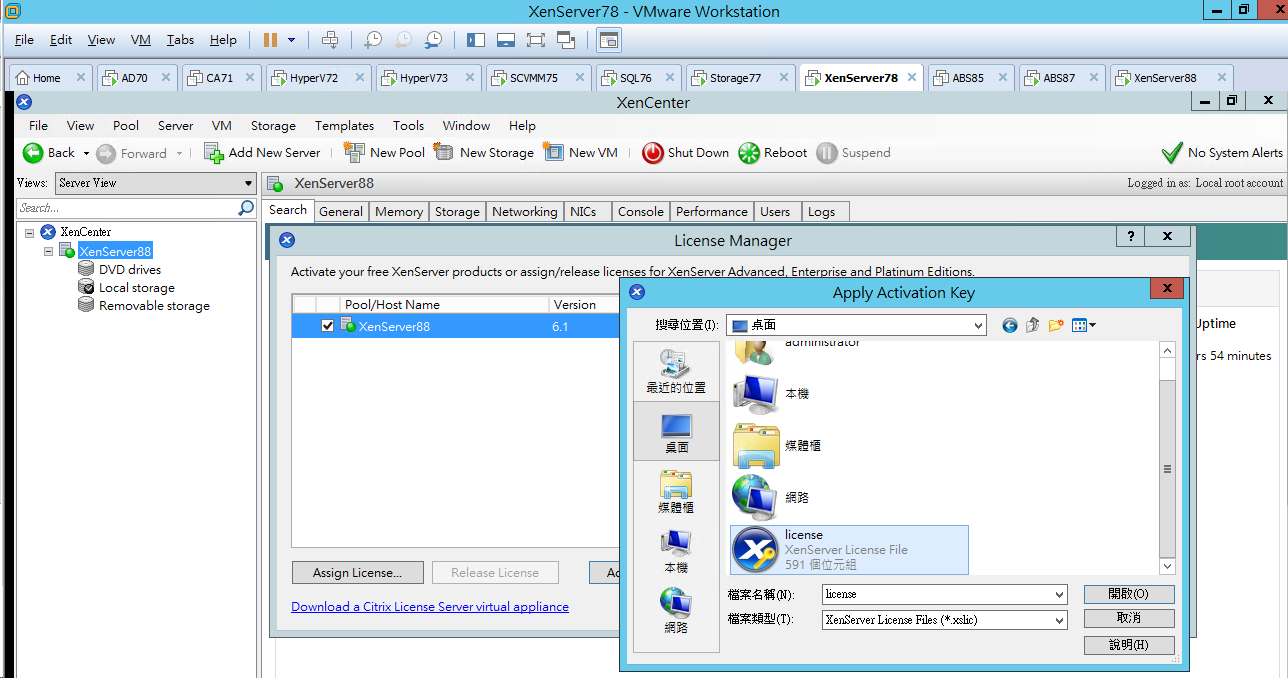Click the create new folder icon

tap(1056, 325)
